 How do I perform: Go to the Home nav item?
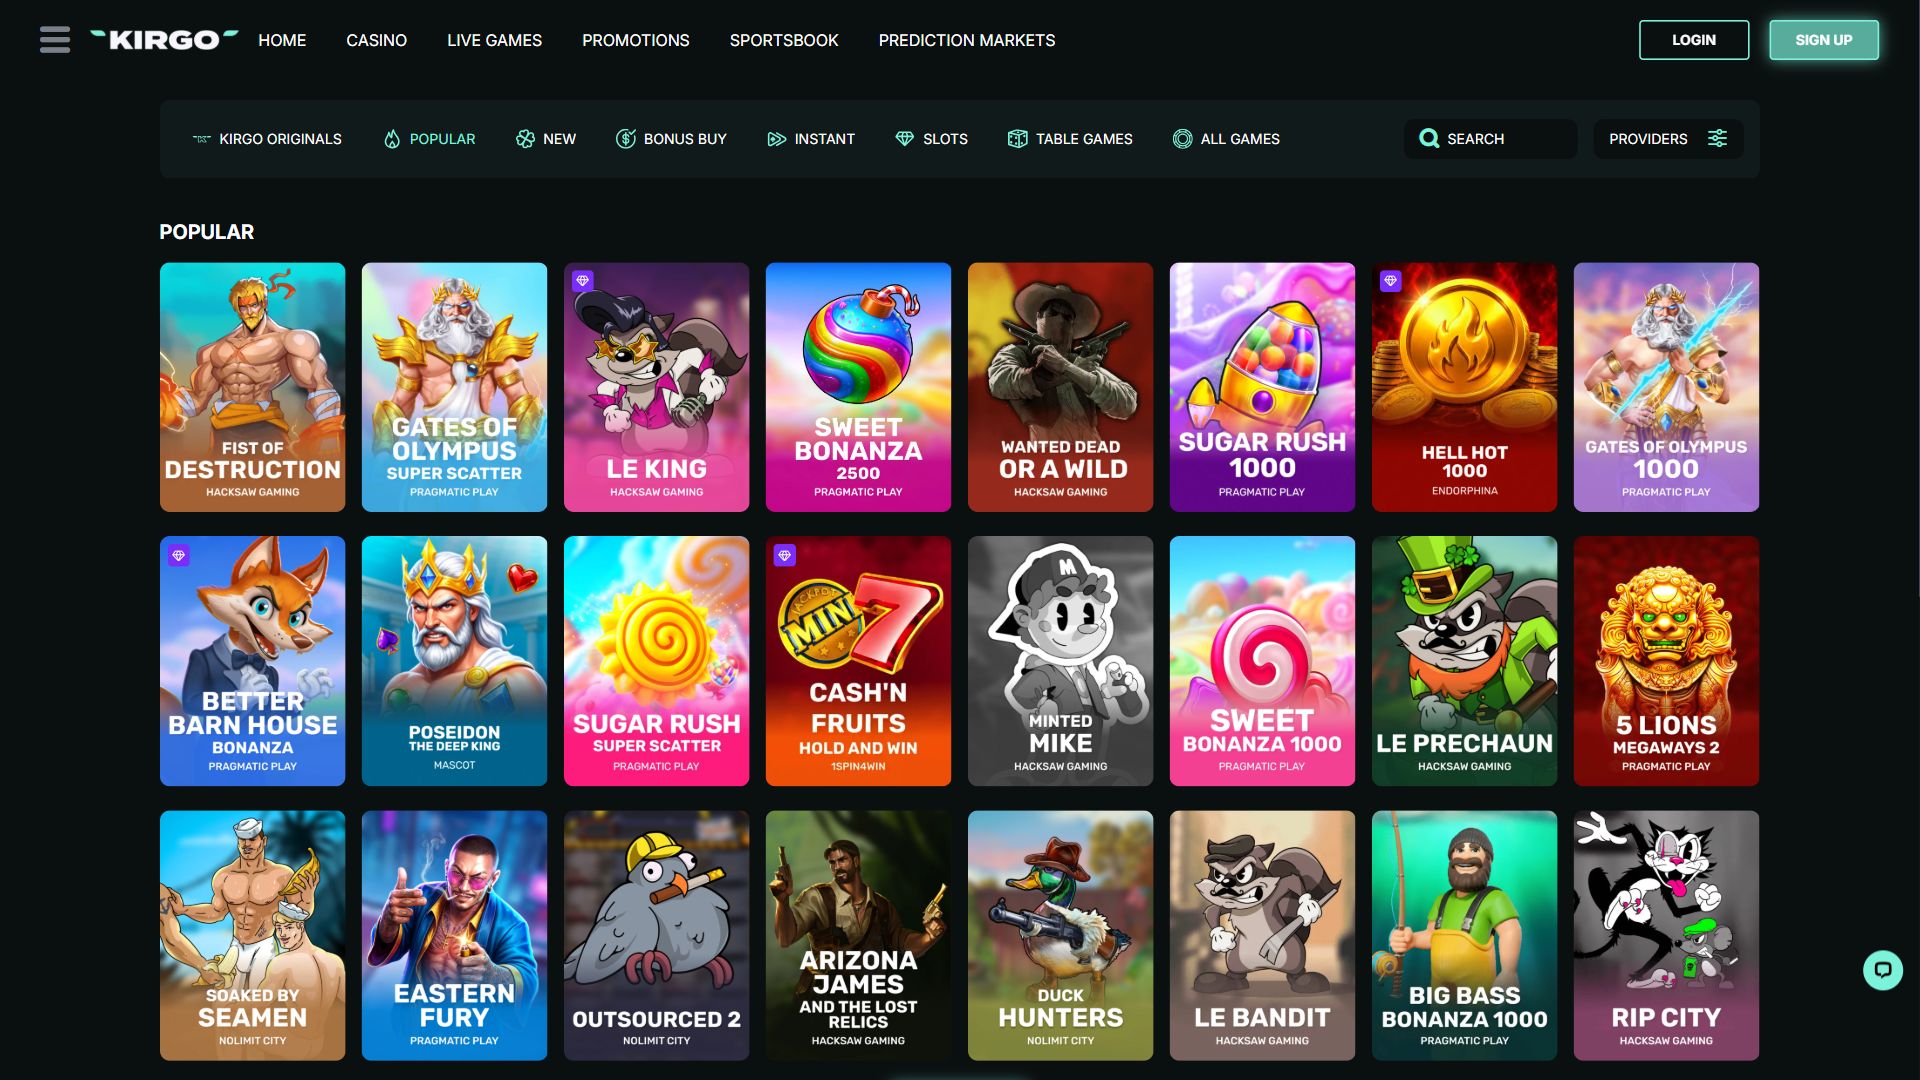point(282,40)
